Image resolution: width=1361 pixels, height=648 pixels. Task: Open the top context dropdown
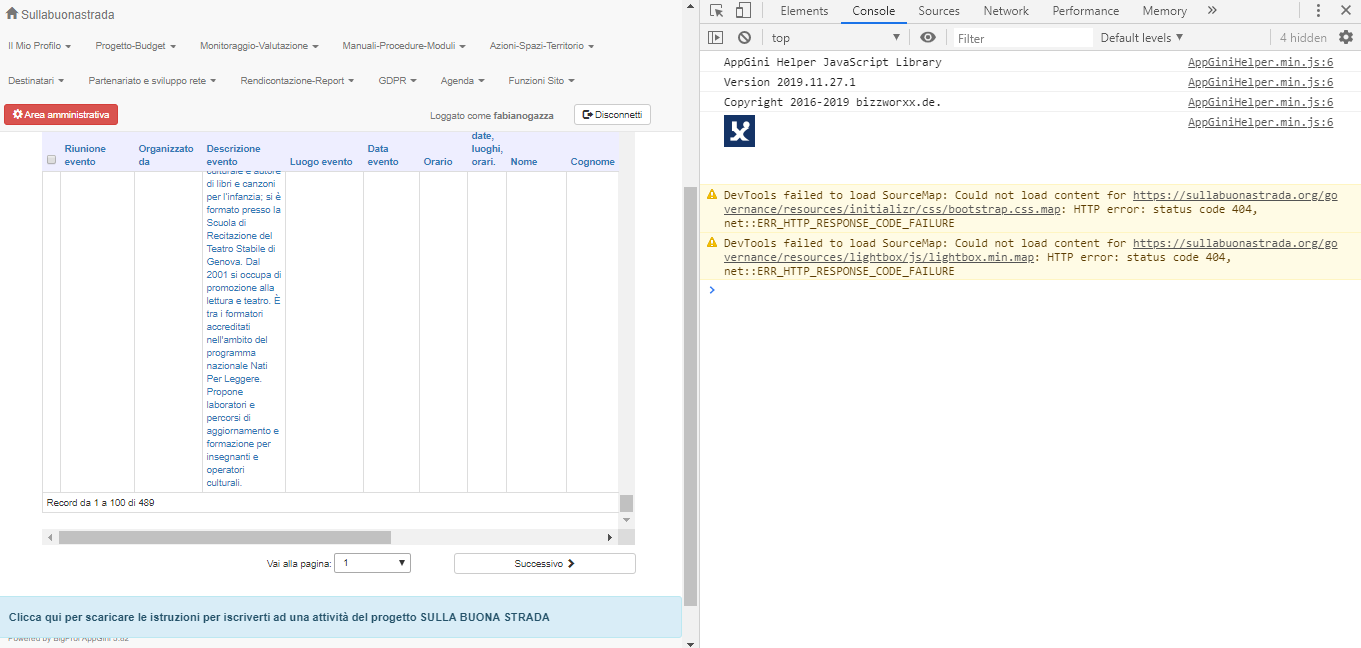click(x=836, y=38)
